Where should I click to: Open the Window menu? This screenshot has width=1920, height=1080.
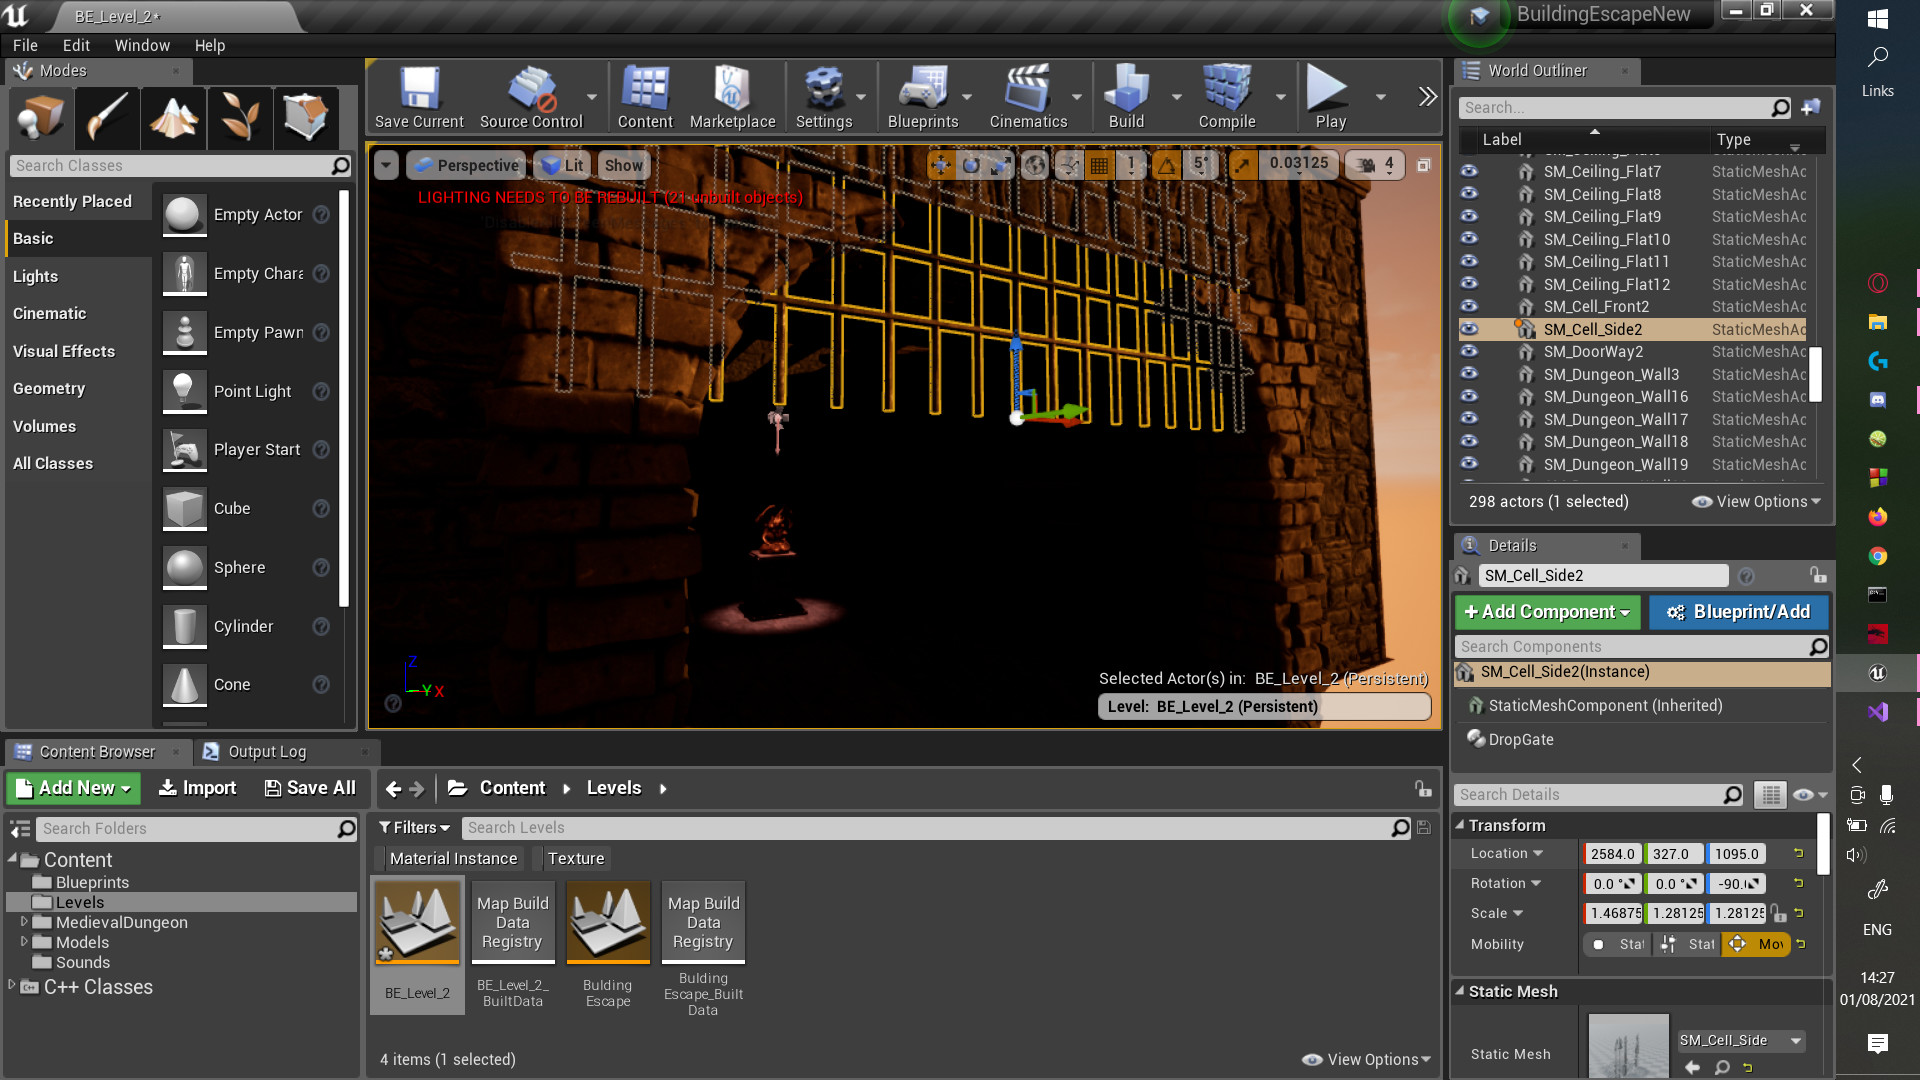pos(142,45)
